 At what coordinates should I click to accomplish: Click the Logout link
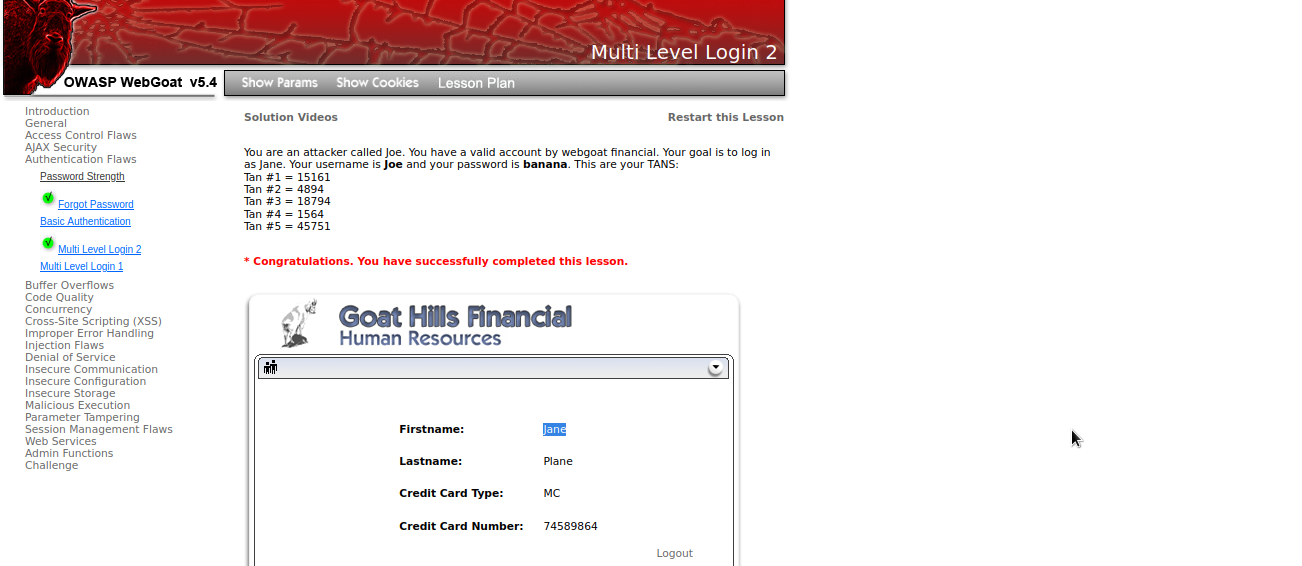tap(674, 553)
